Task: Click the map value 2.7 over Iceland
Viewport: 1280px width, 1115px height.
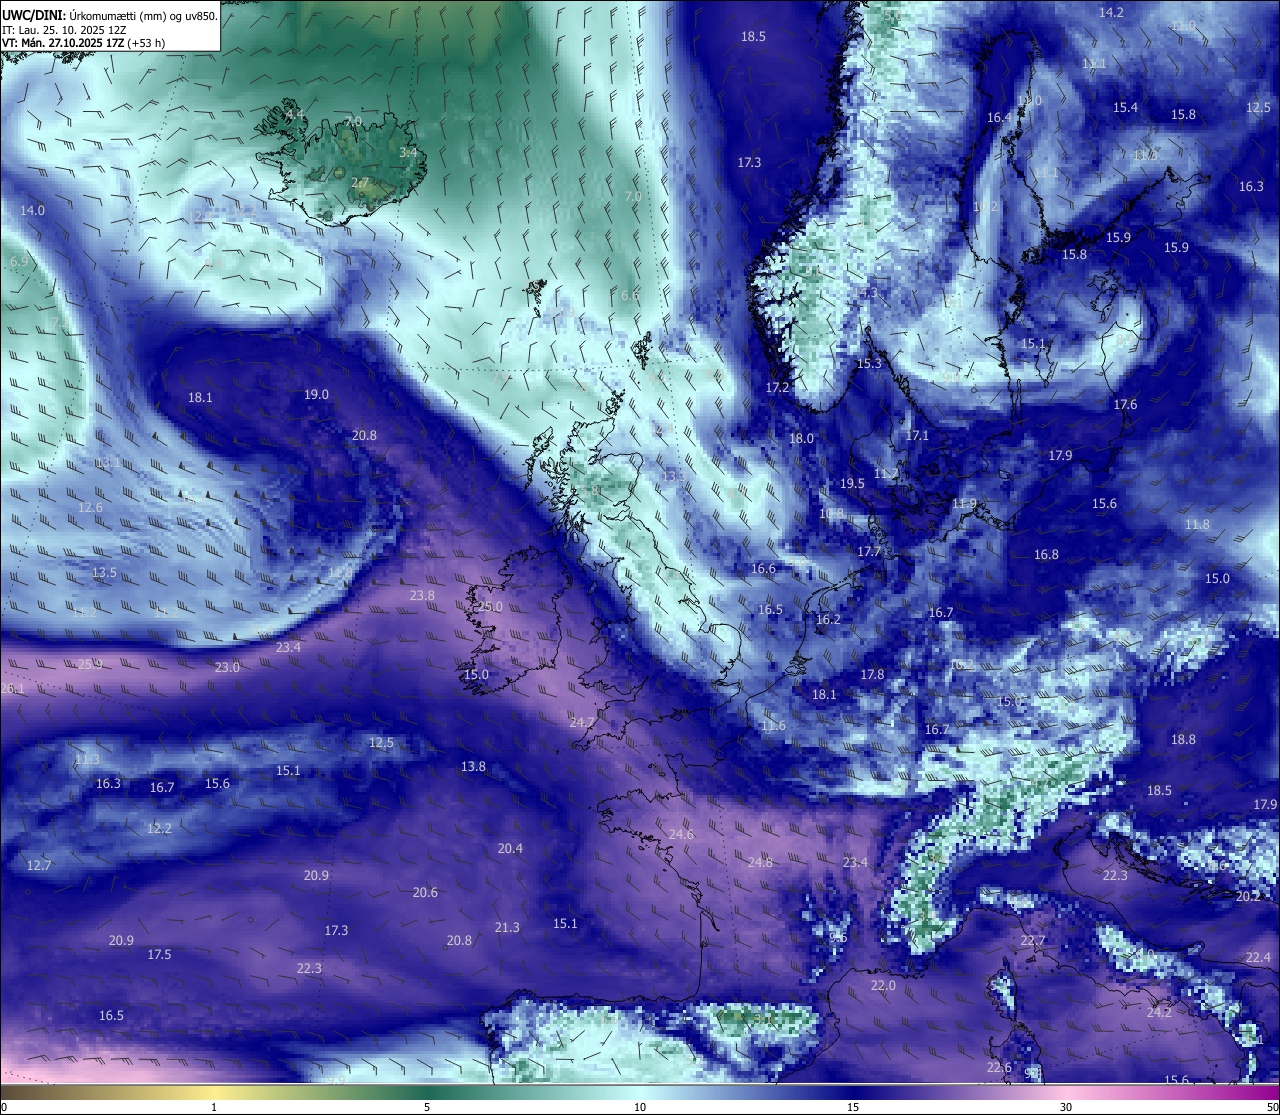Action: pyautogui.click(x=360, y=183)
